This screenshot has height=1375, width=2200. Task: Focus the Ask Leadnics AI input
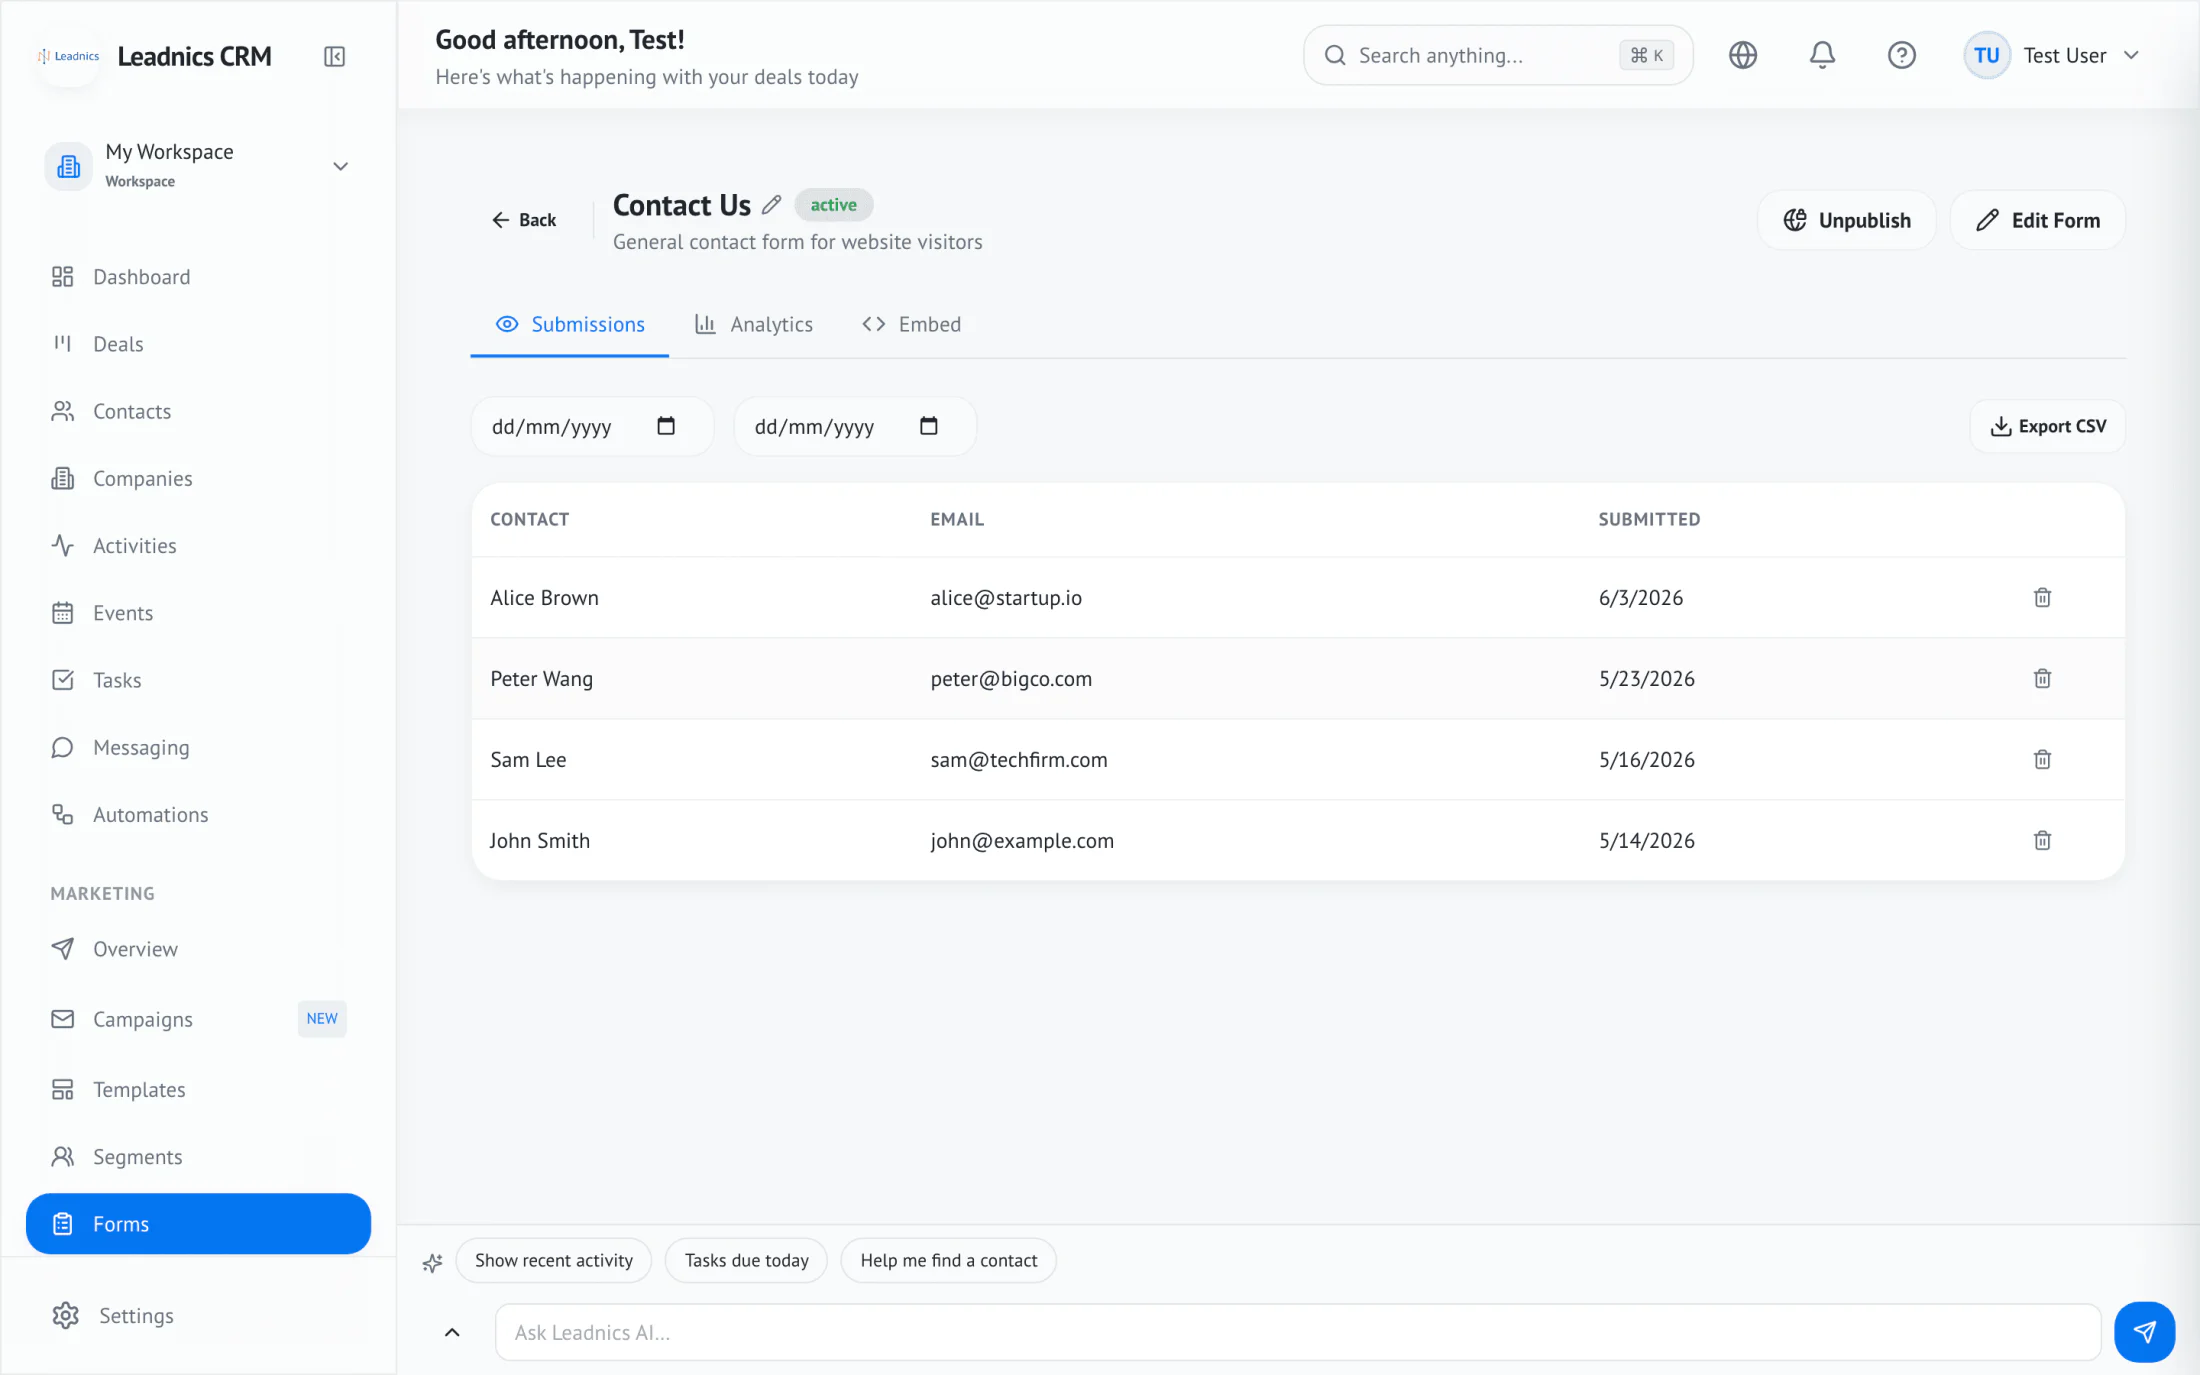click(x=1298, y=1332)
